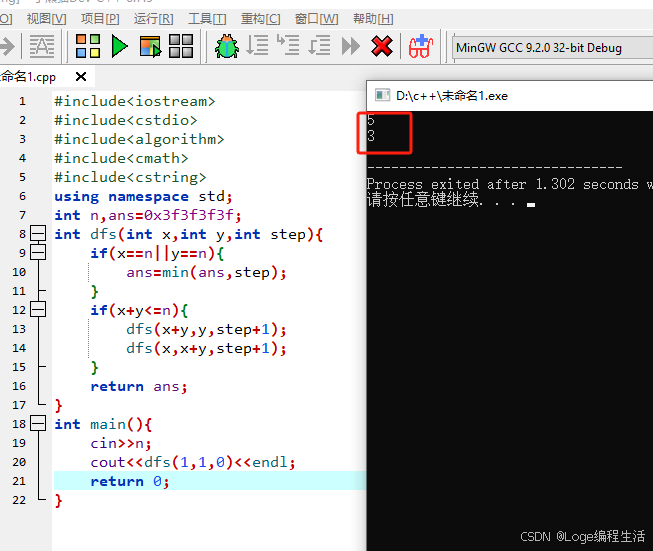This screenshot has width=653, height=551.
Task: Open the 窗口[W] menu
Action: [316, 19]
